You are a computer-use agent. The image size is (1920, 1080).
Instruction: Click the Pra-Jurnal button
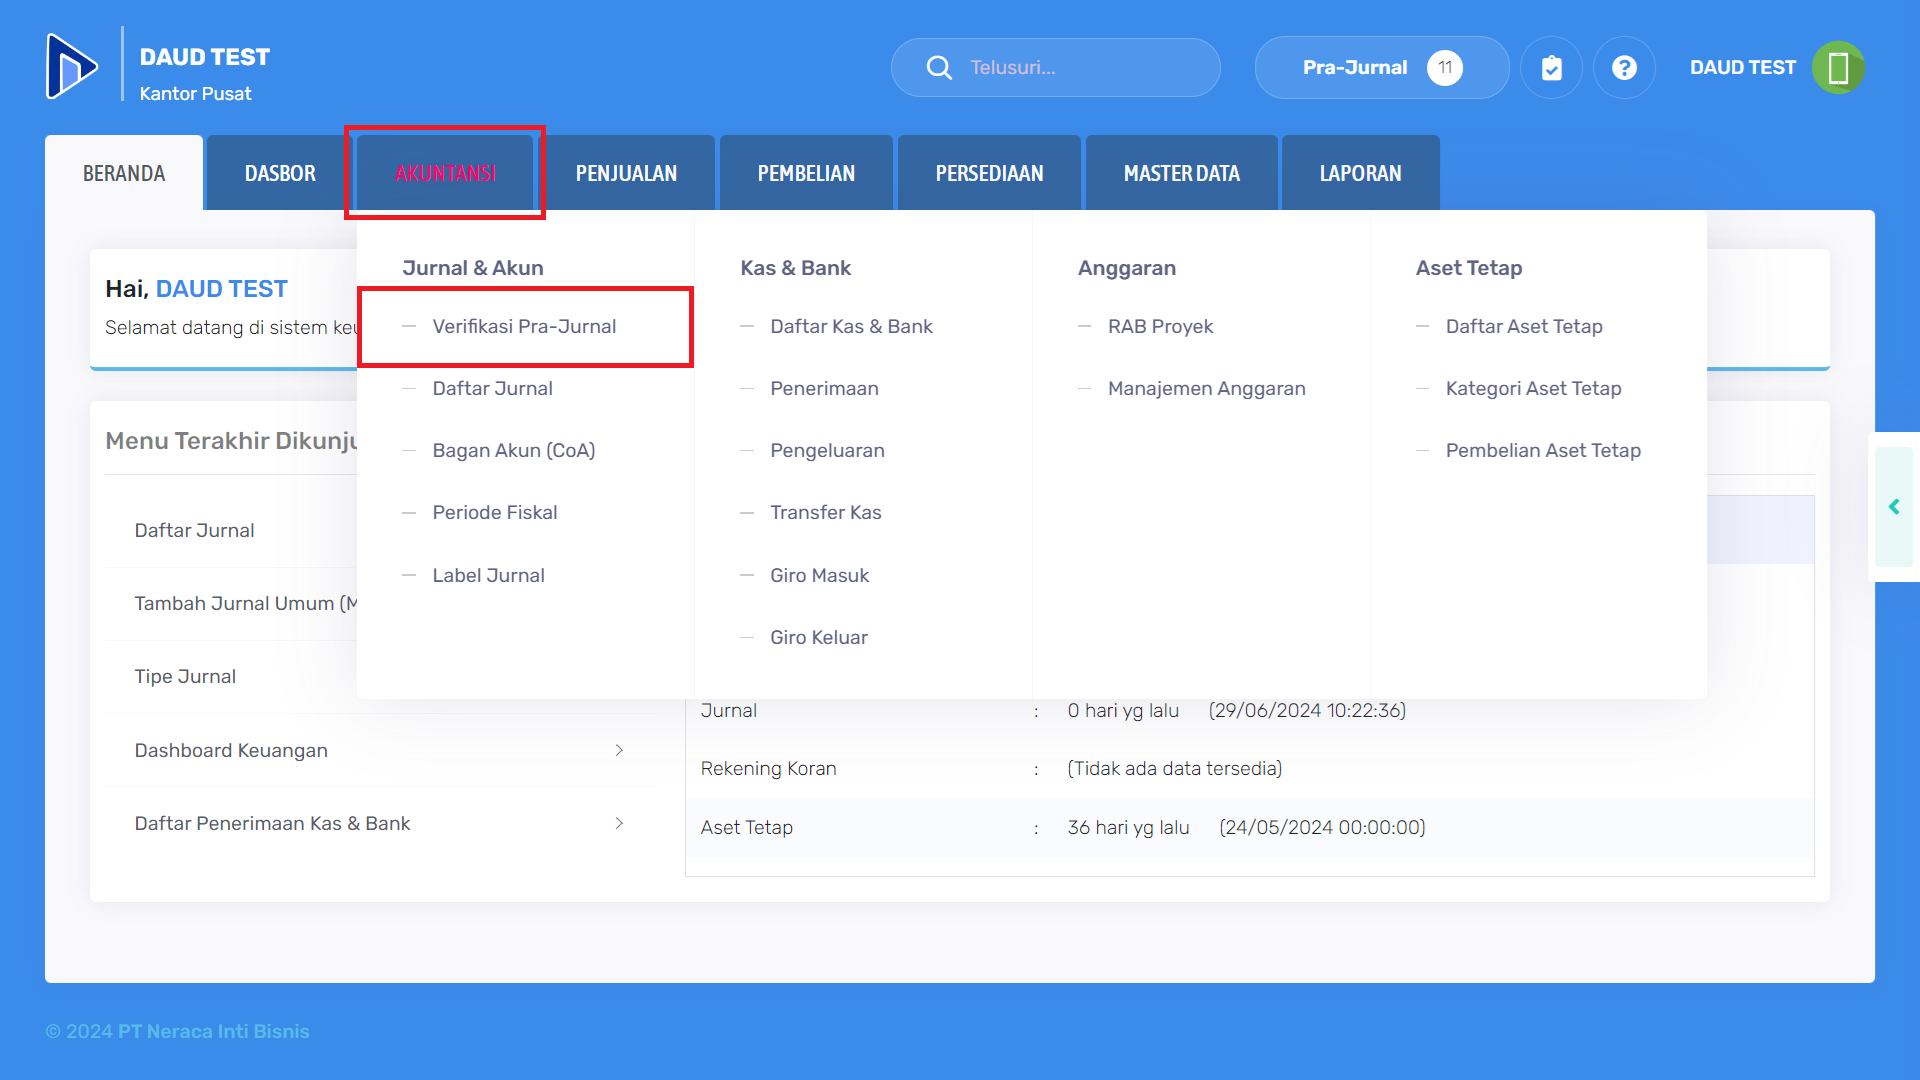pyautogui.click(x=1381, y=67)
